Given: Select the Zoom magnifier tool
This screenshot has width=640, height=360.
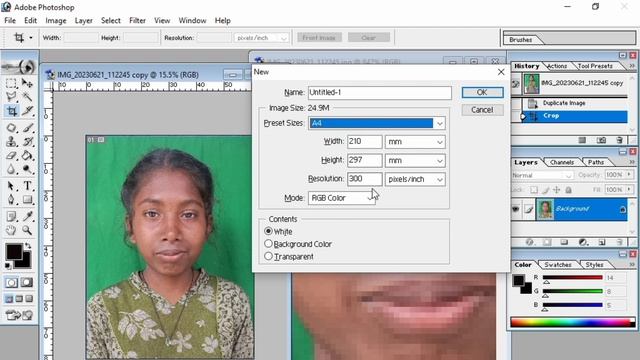Looking at the screenshot, I should tap(27, 230).
